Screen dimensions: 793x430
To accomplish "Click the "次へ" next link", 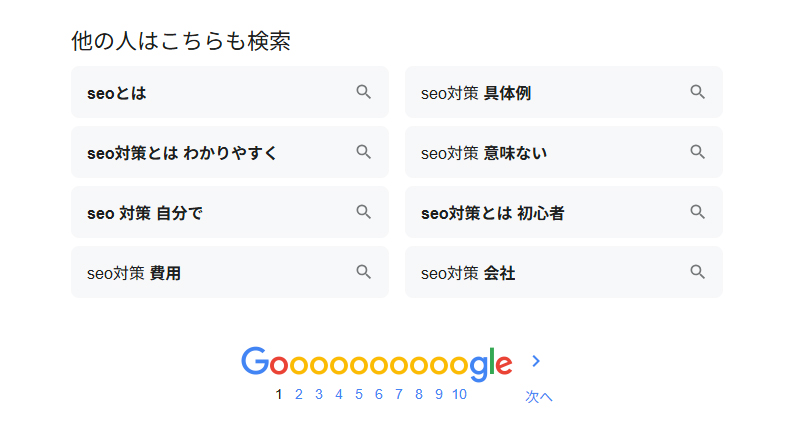I will pos(539,397).
